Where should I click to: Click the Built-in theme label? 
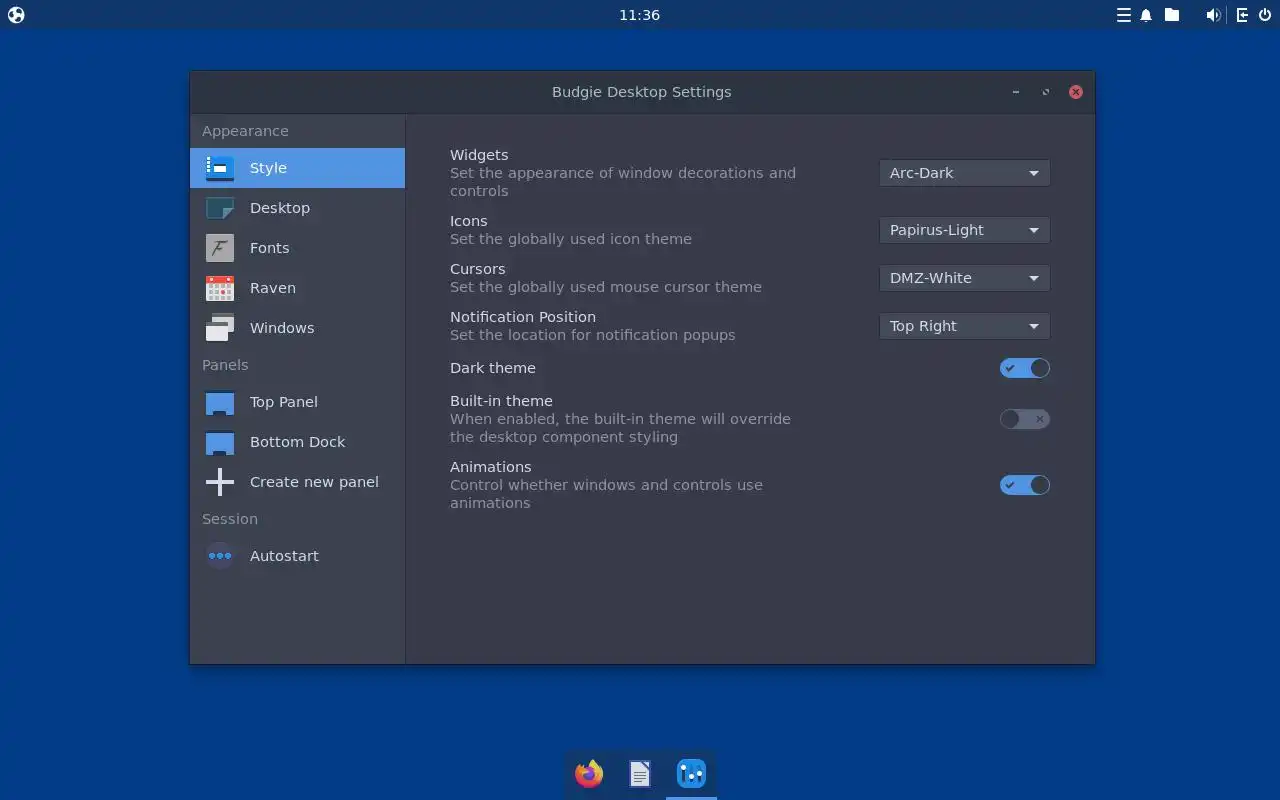tap(501, 401)
